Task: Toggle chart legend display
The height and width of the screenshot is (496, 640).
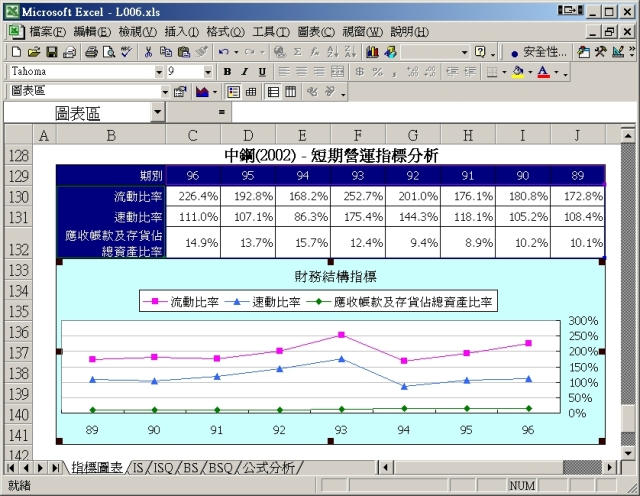Action: (233, 92)
